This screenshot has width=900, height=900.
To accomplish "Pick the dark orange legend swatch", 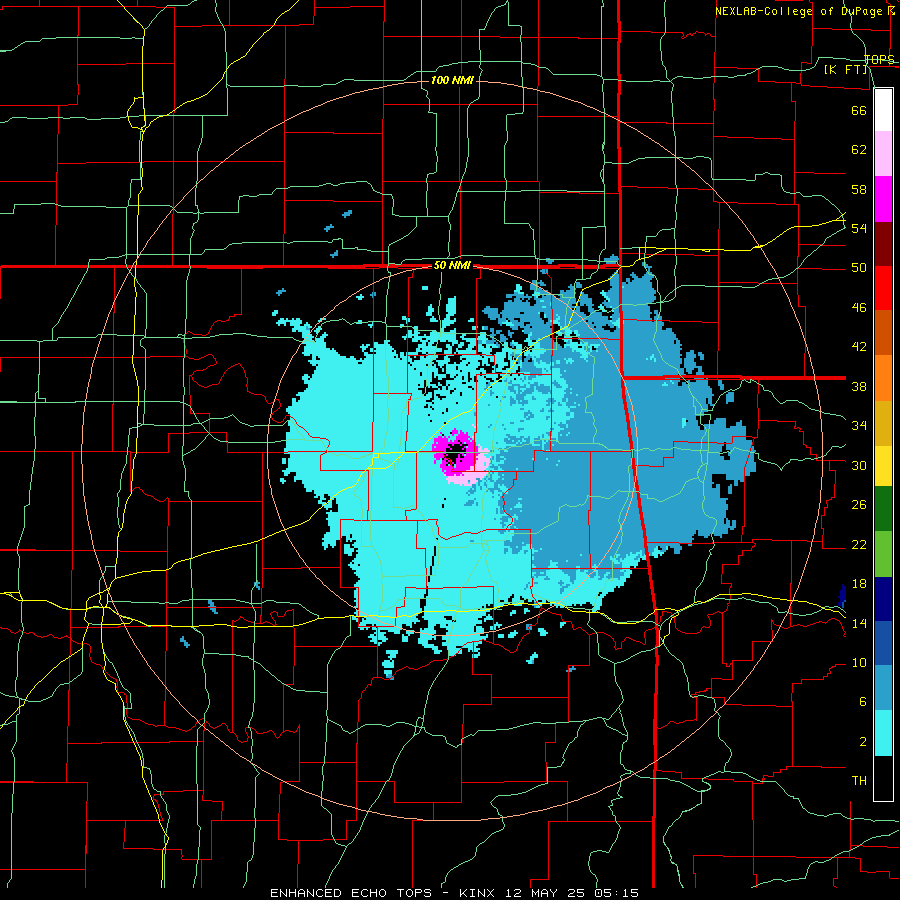I will (x=883, y=332).
